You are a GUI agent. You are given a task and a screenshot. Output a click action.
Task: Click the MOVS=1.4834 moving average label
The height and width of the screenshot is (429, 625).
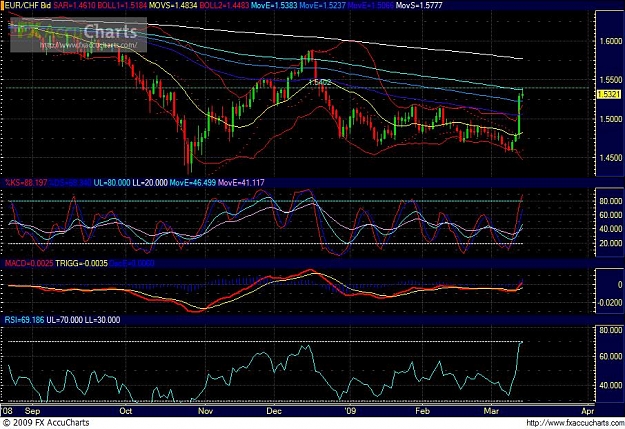(173, 6)
